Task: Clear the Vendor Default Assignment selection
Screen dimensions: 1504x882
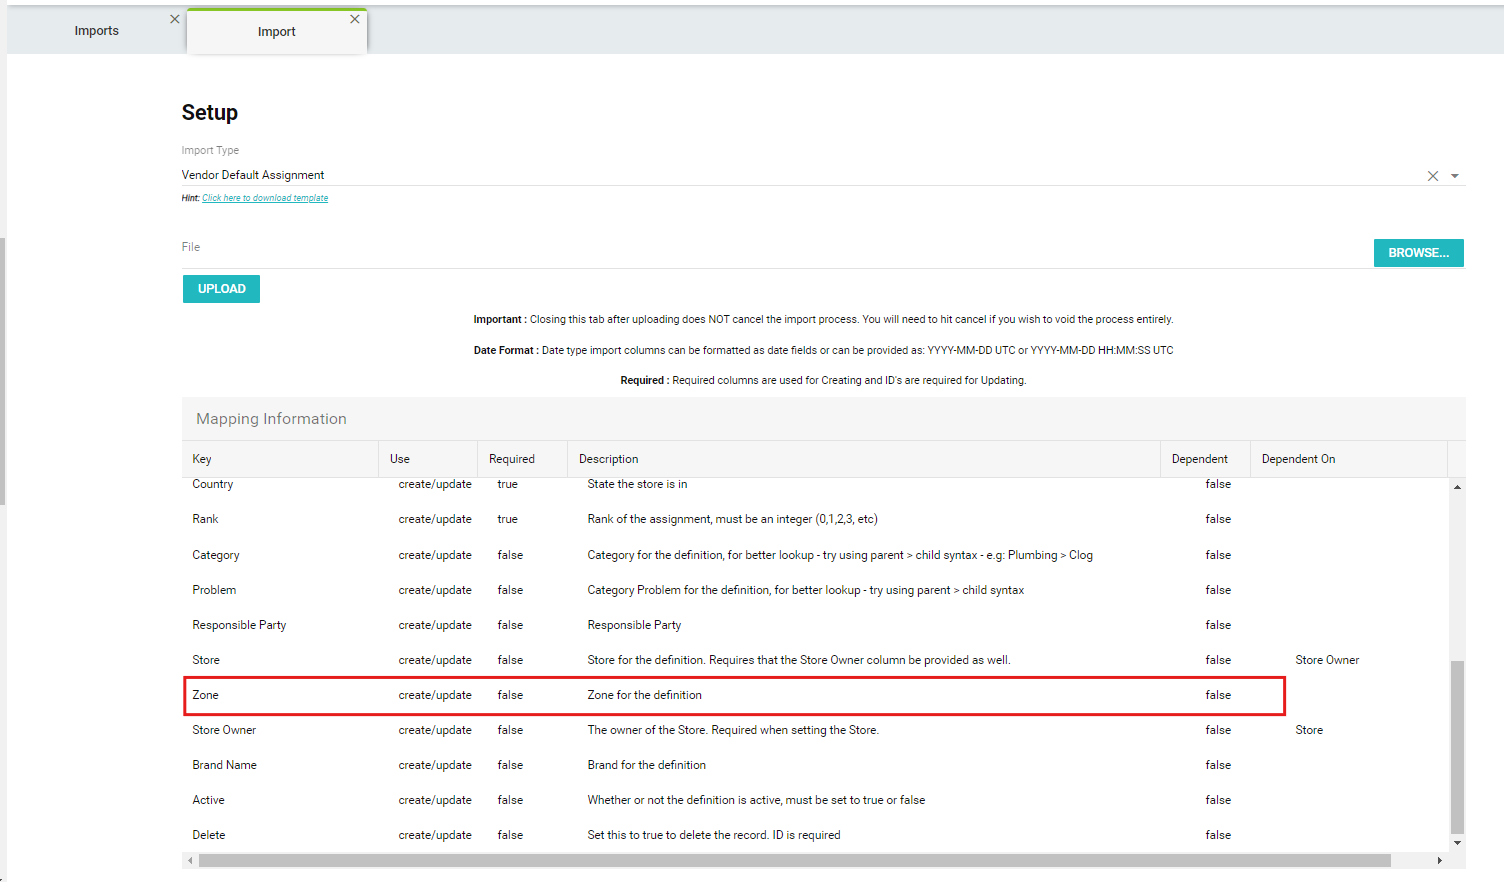Action: [1432, 176]
